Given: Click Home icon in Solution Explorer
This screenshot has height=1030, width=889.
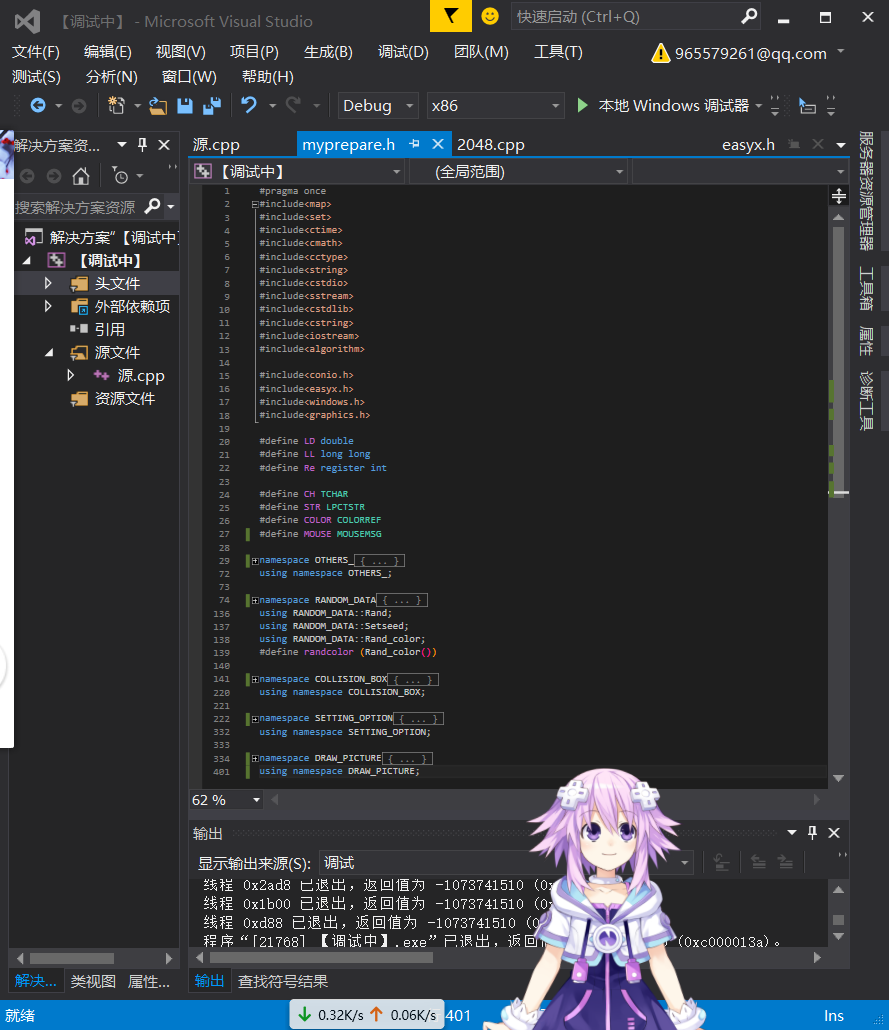Looking at the screenshot, I should point(81,176).
